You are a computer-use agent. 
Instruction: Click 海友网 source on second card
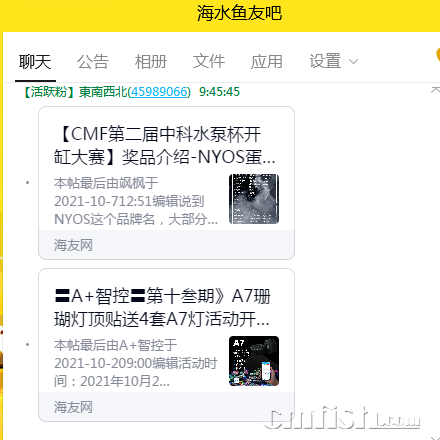[x=73, y=407]
